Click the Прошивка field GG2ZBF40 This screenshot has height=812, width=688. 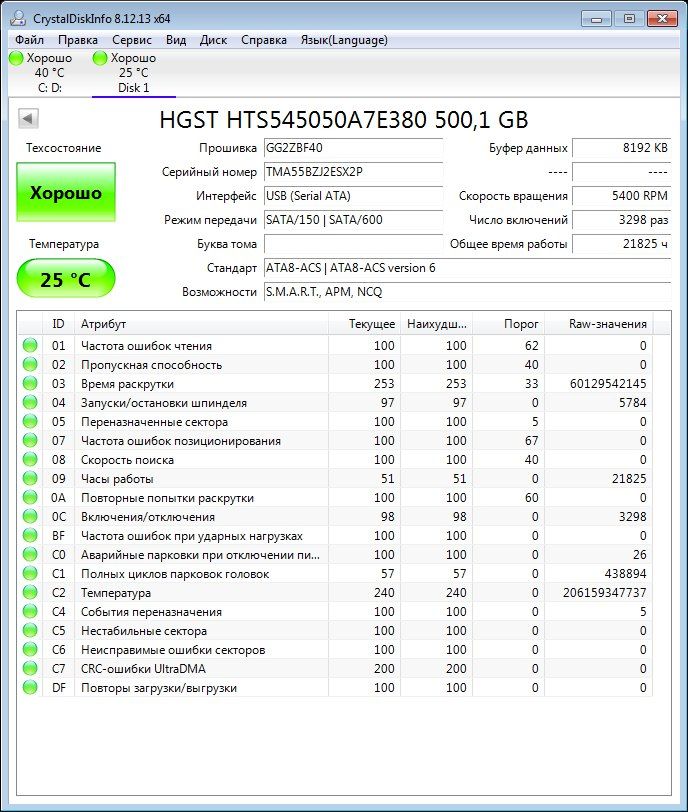coord(353,148)
